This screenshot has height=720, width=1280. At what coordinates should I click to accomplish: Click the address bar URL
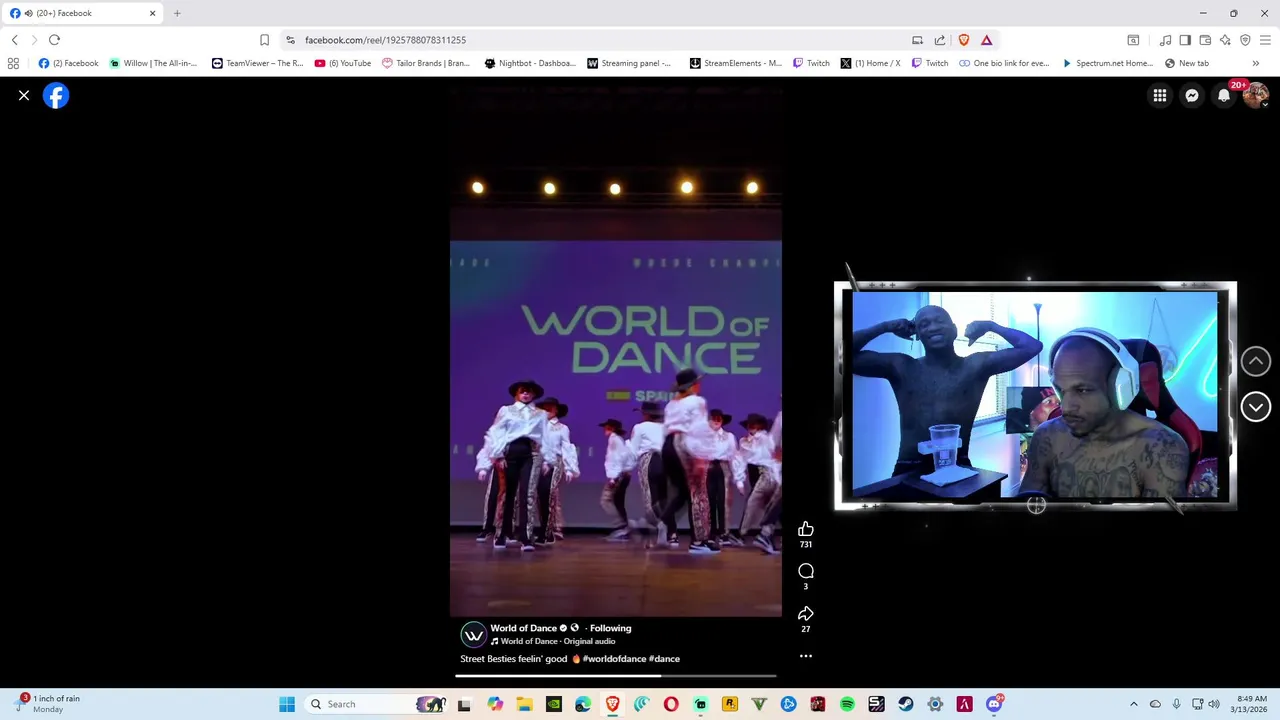(x=385, y=40)
